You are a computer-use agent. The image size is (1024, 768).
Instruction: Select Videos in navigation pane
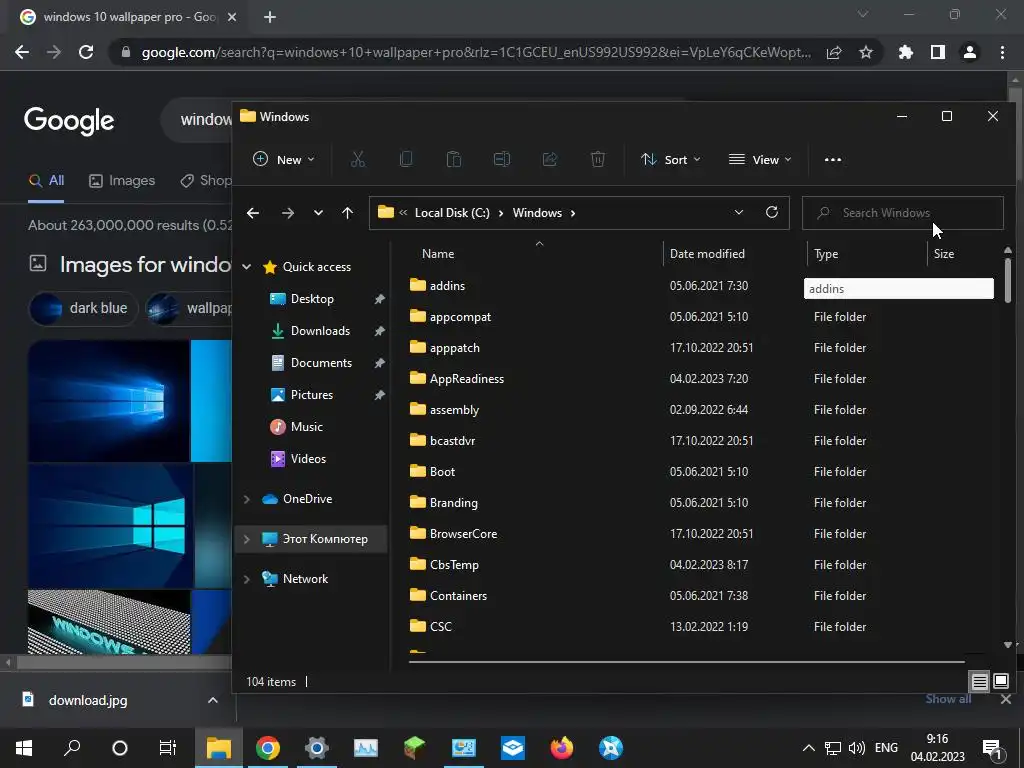[x=308, y=459]
